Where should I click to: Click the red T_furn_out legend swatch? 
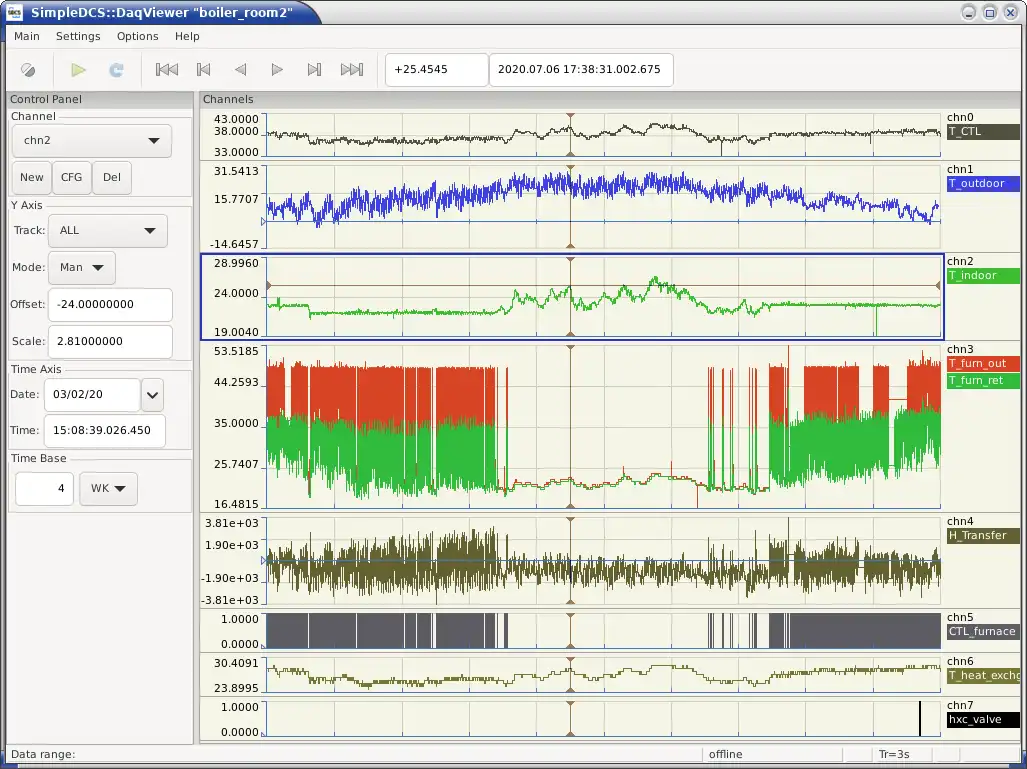tap(982, 363)
